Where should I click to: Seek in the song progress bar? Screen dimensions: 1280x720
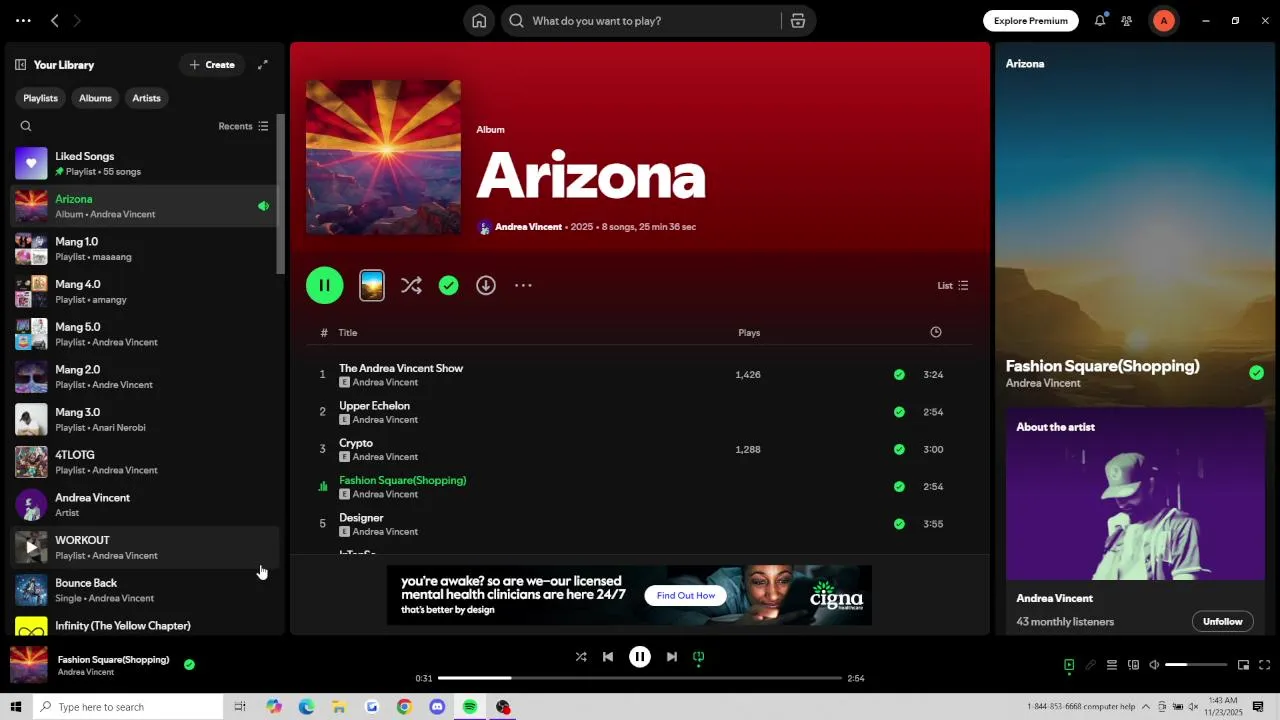[x=640, y=678]
